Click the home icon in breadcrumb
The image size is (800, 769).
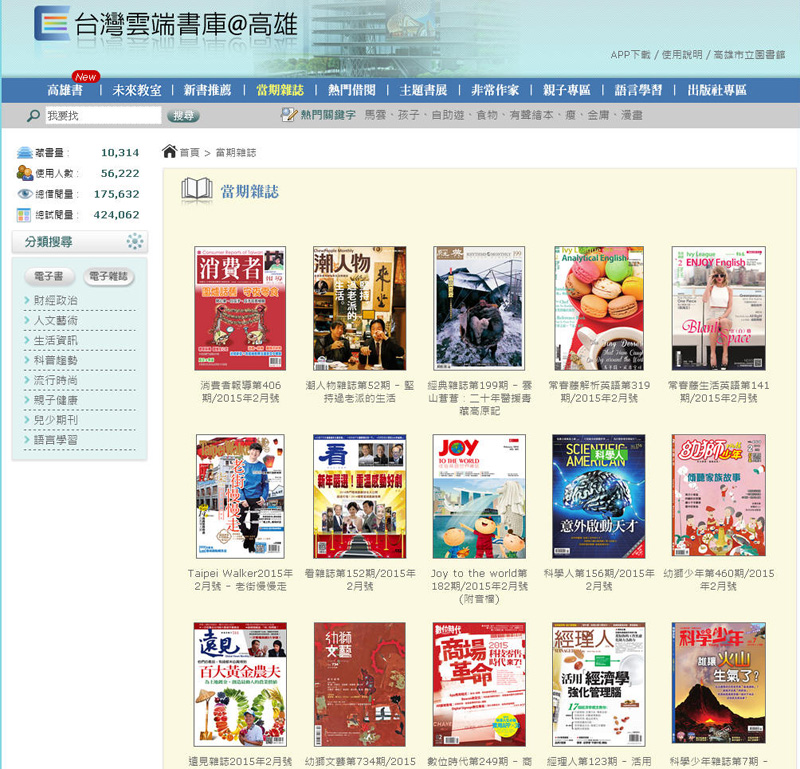pyautogui.click(x=169, y=151)
